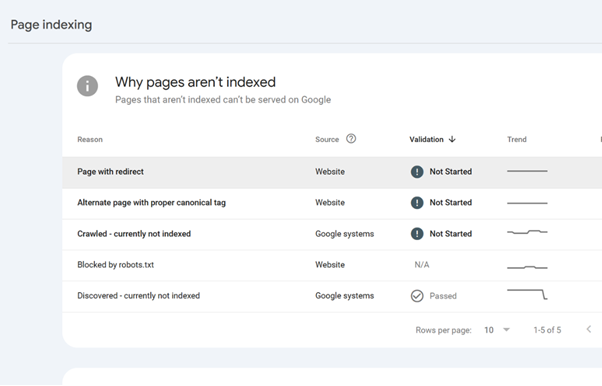Open the Page with redirect row
The image size is (602, 386).
332,172
